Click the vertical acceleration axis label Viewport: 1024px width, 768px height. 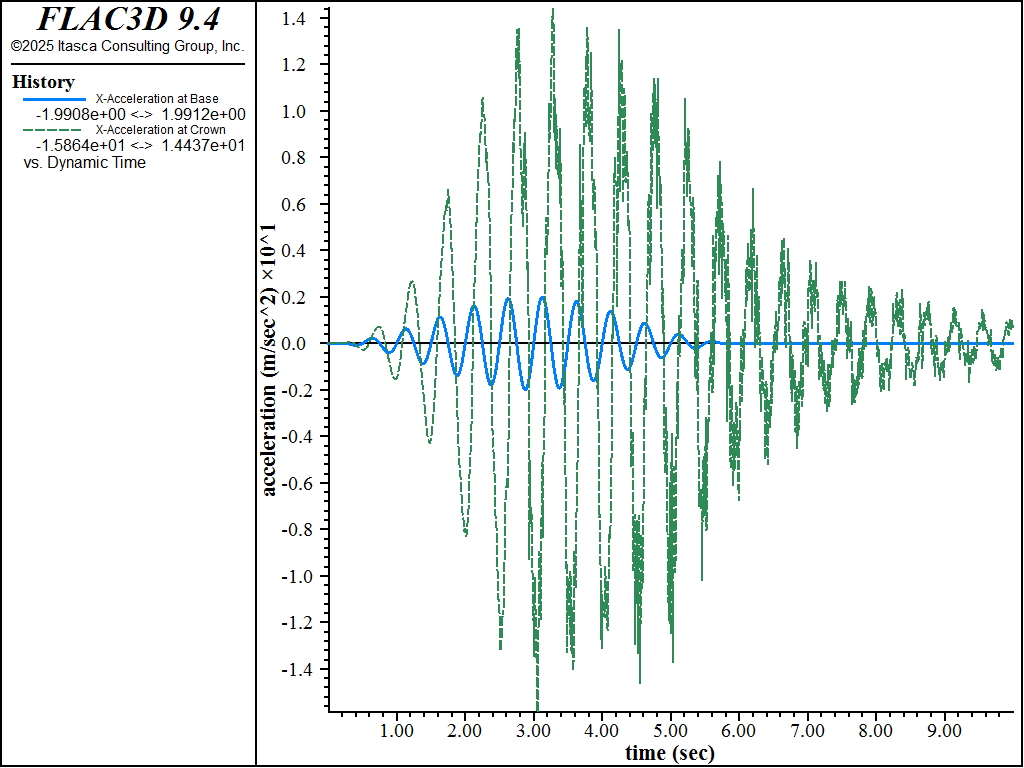[270, 360]
